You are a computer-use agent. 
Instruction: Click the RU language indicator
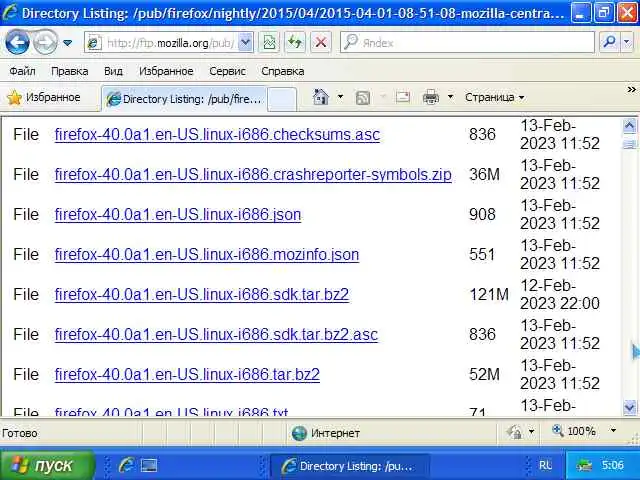(x=545, y=465)
